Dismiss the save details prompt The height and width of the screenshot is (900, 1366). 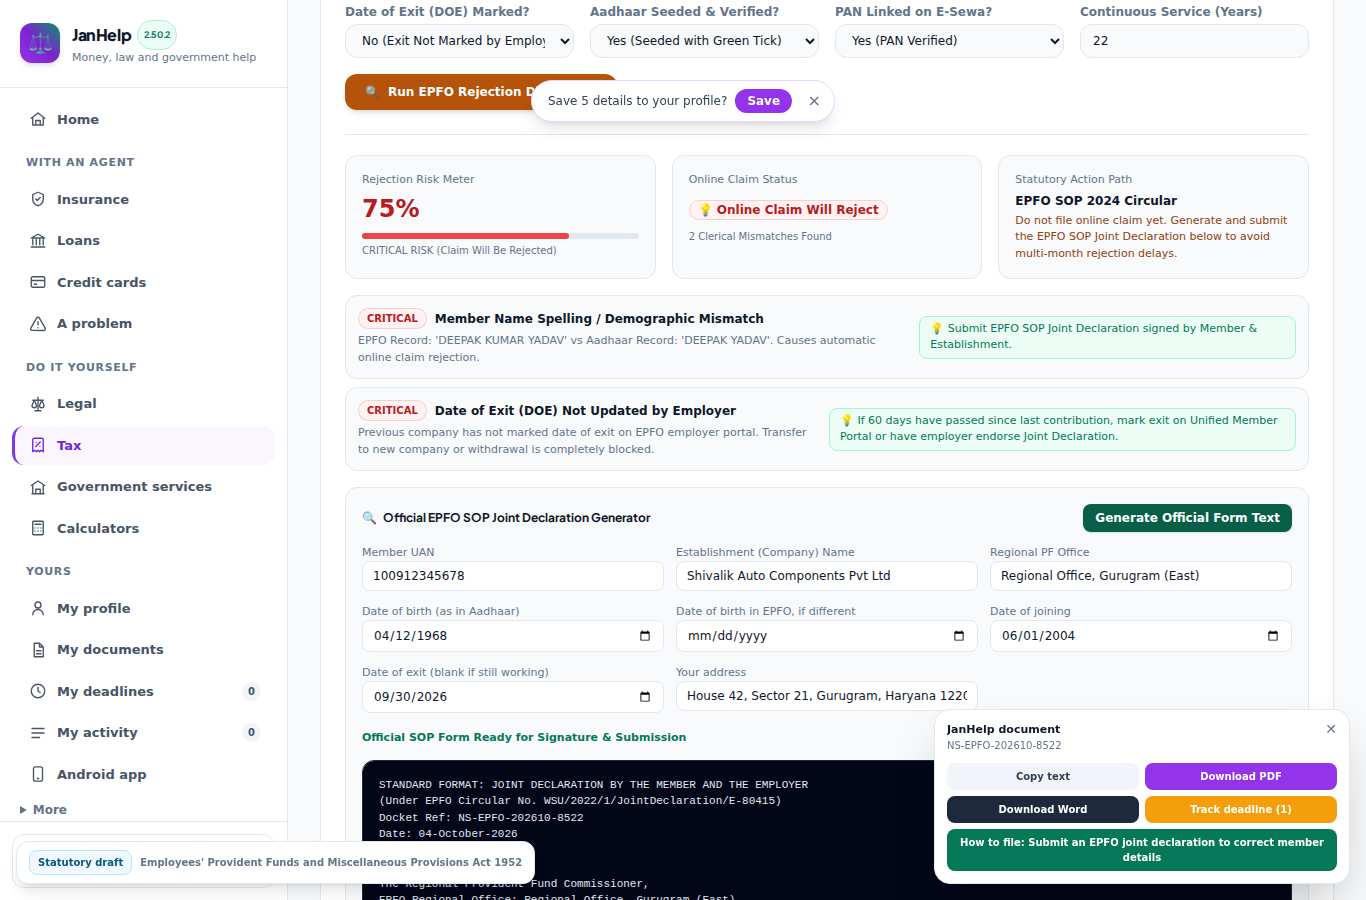tap(814, 101)
